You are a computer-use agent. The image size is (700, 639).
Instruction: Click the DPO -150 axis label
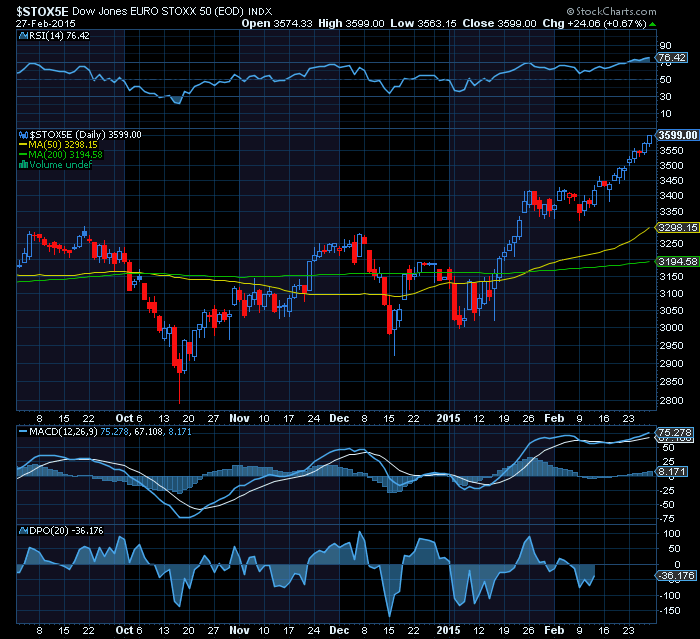(671, 610)
